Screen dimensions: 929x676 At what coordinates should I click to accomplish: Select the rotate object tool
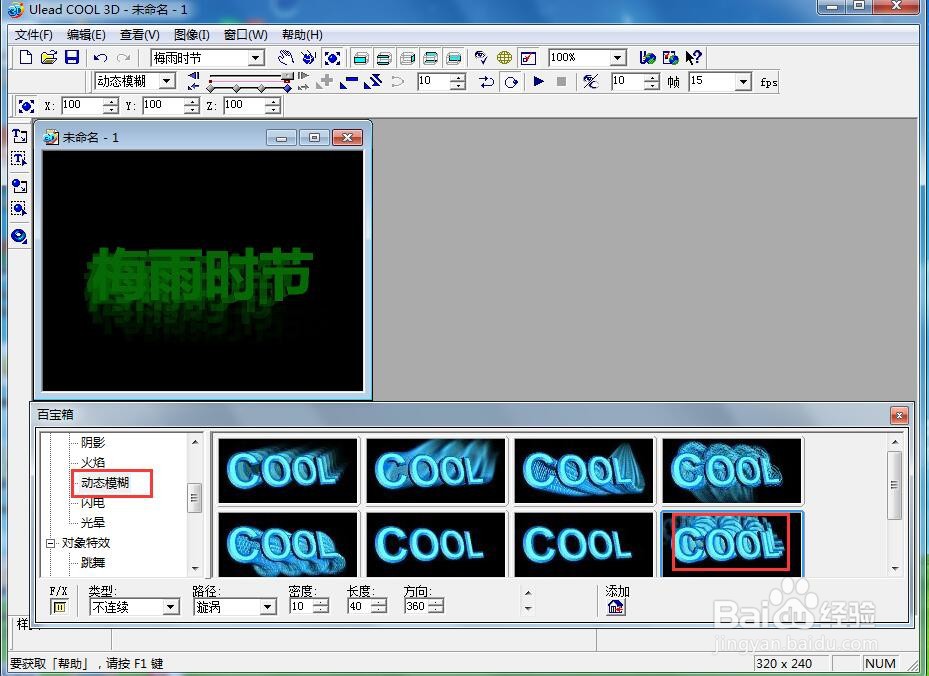click(x=309, y=57)
